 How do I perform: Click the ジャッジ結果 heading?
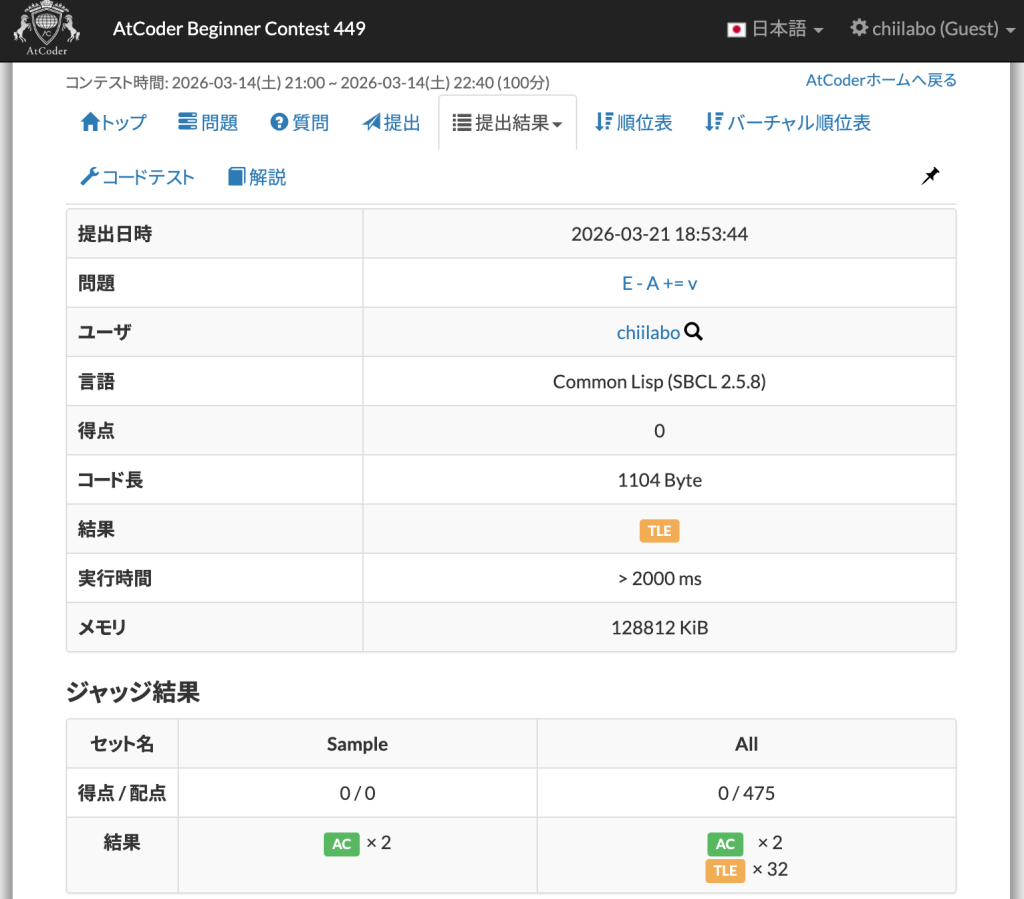133,692
